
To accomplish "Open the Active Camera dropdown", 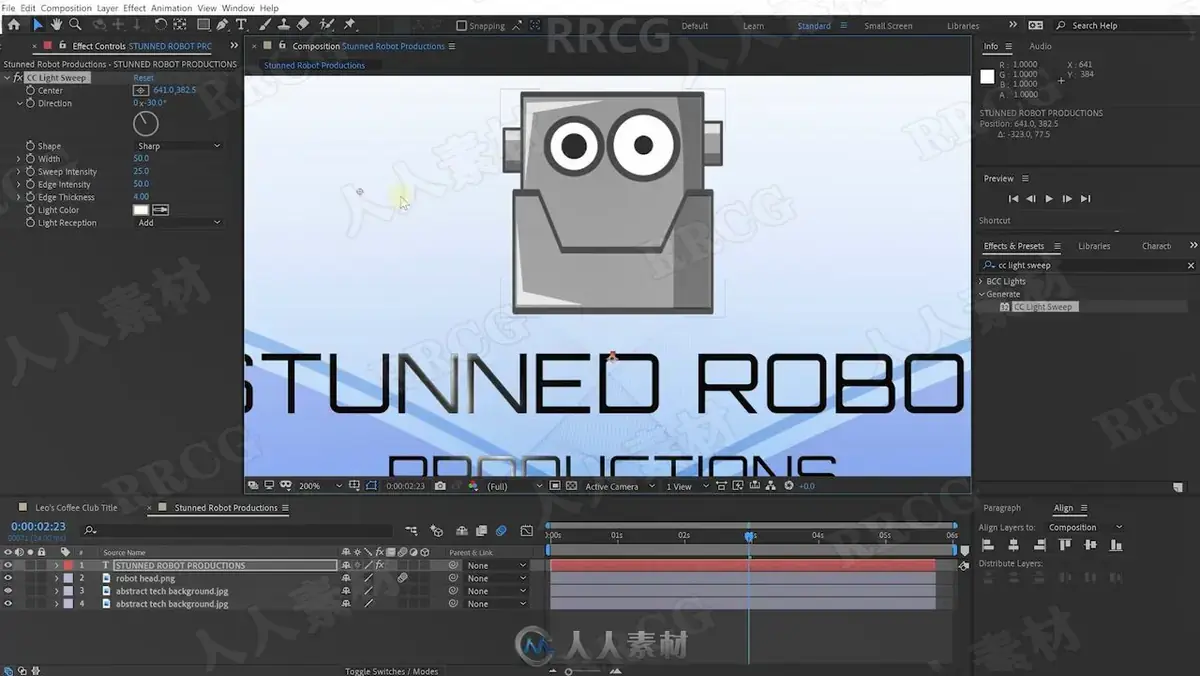I will click(618, 486).
